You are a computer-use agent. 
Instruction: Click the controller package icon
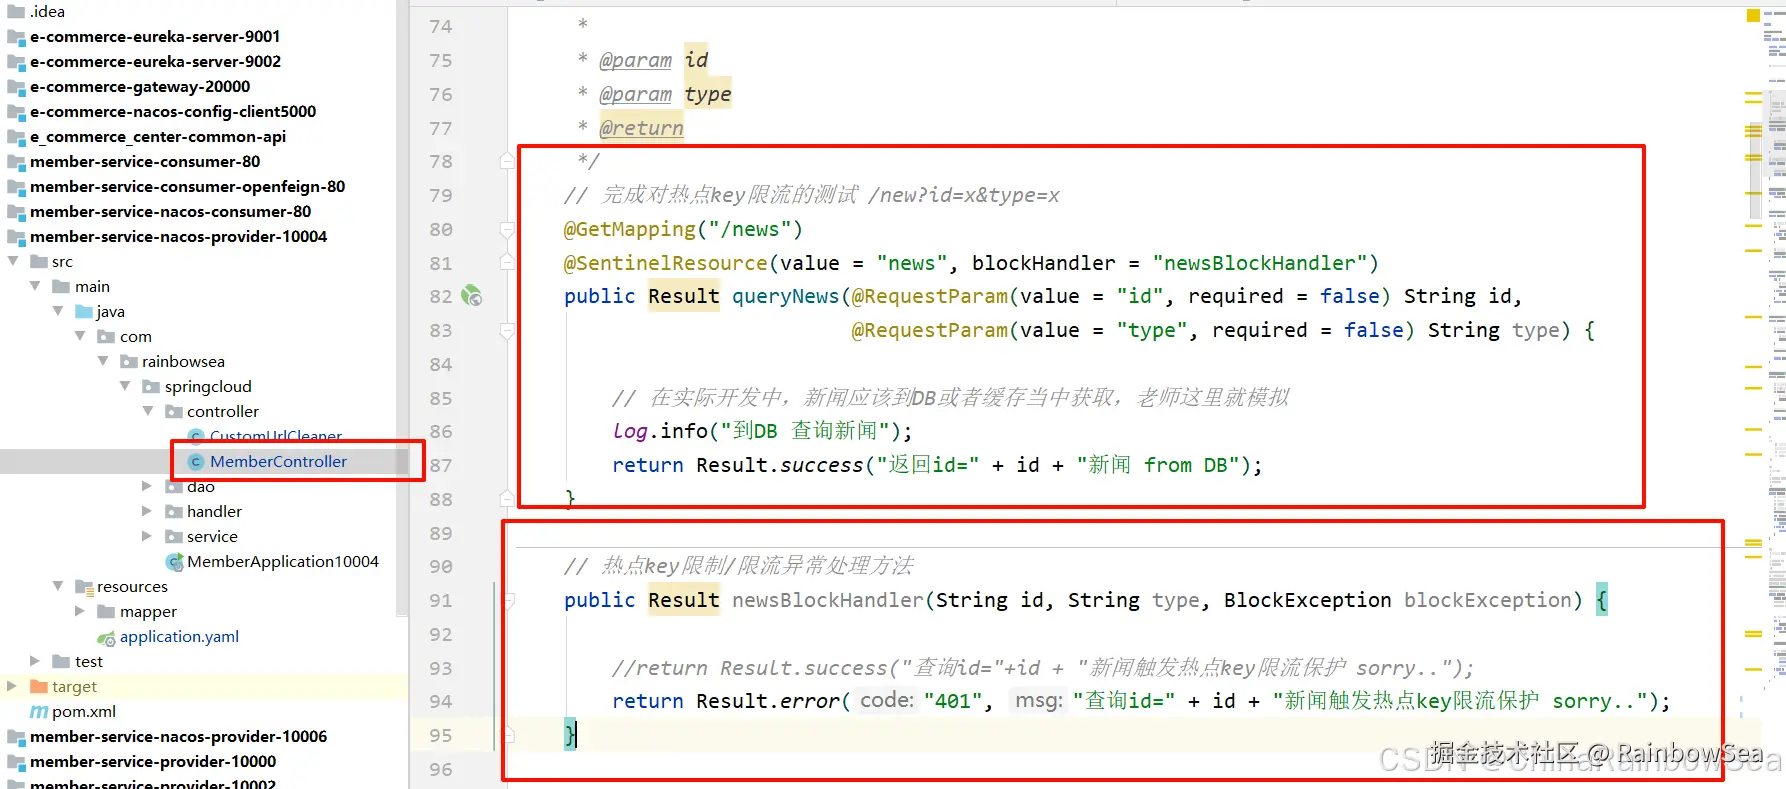coord(174,412)
